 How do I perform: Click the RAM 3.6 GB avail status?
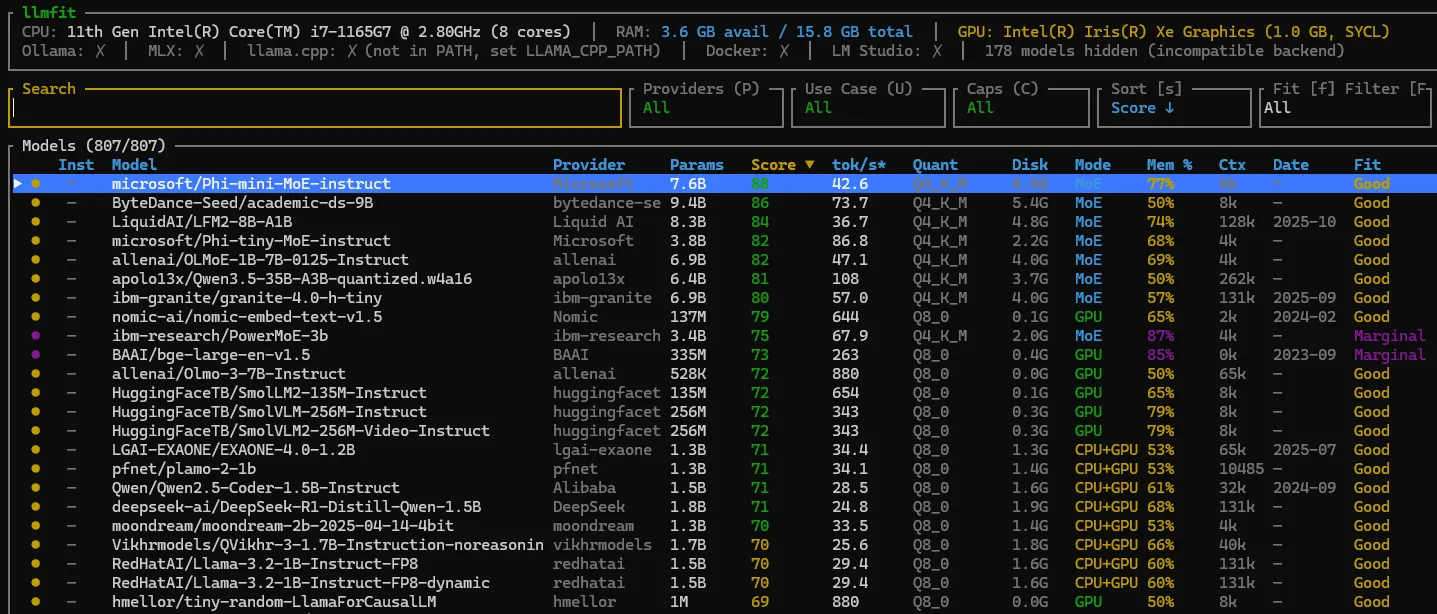(x=764, y=32)
